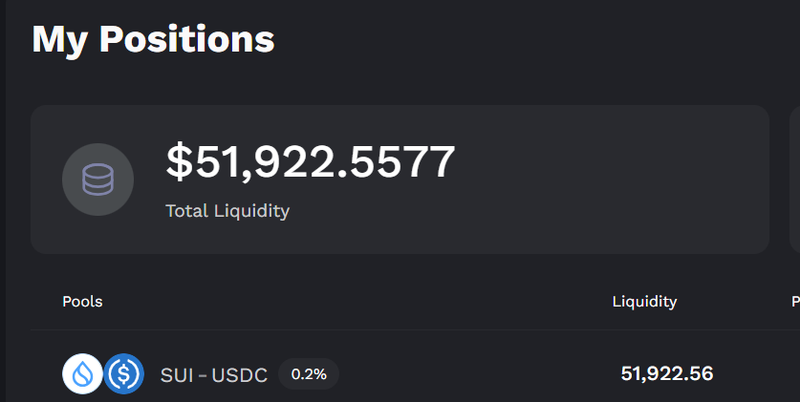Click the My Positions page heading
The image size is (800, 402).
pyautogui.click(x=153, y=39)
